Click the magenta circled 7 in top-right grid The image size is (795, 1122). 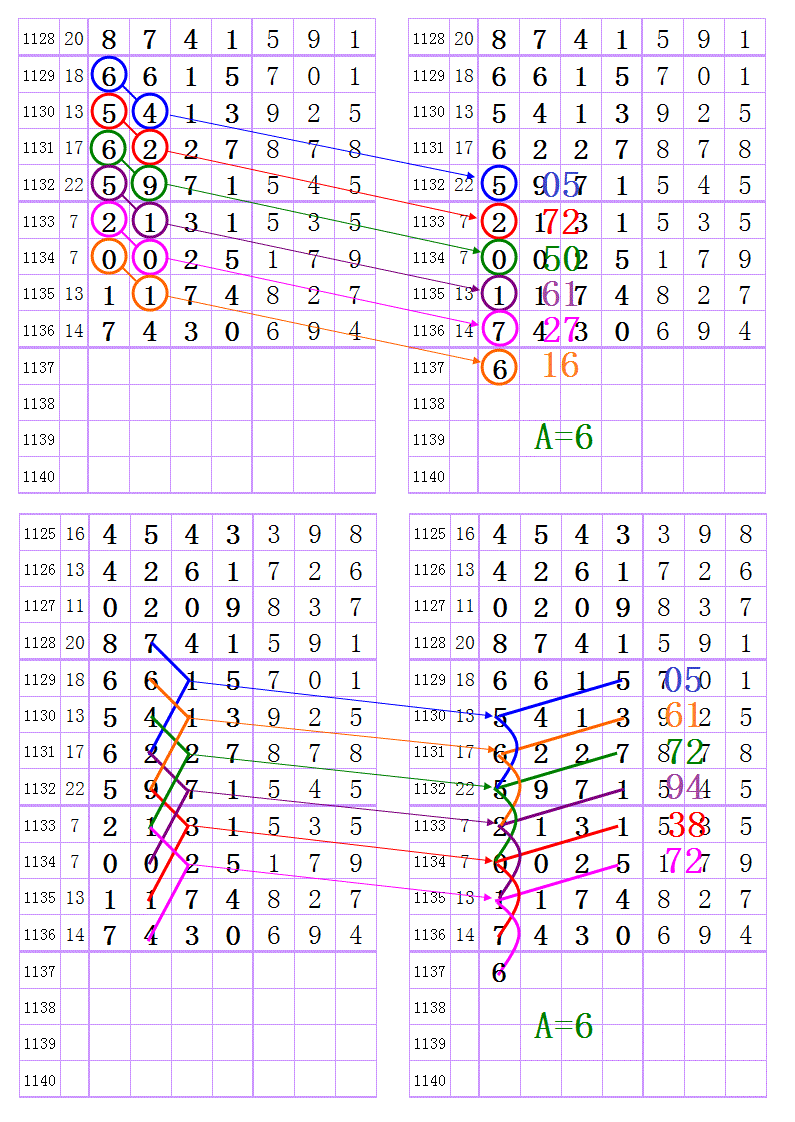coord(498,330)
